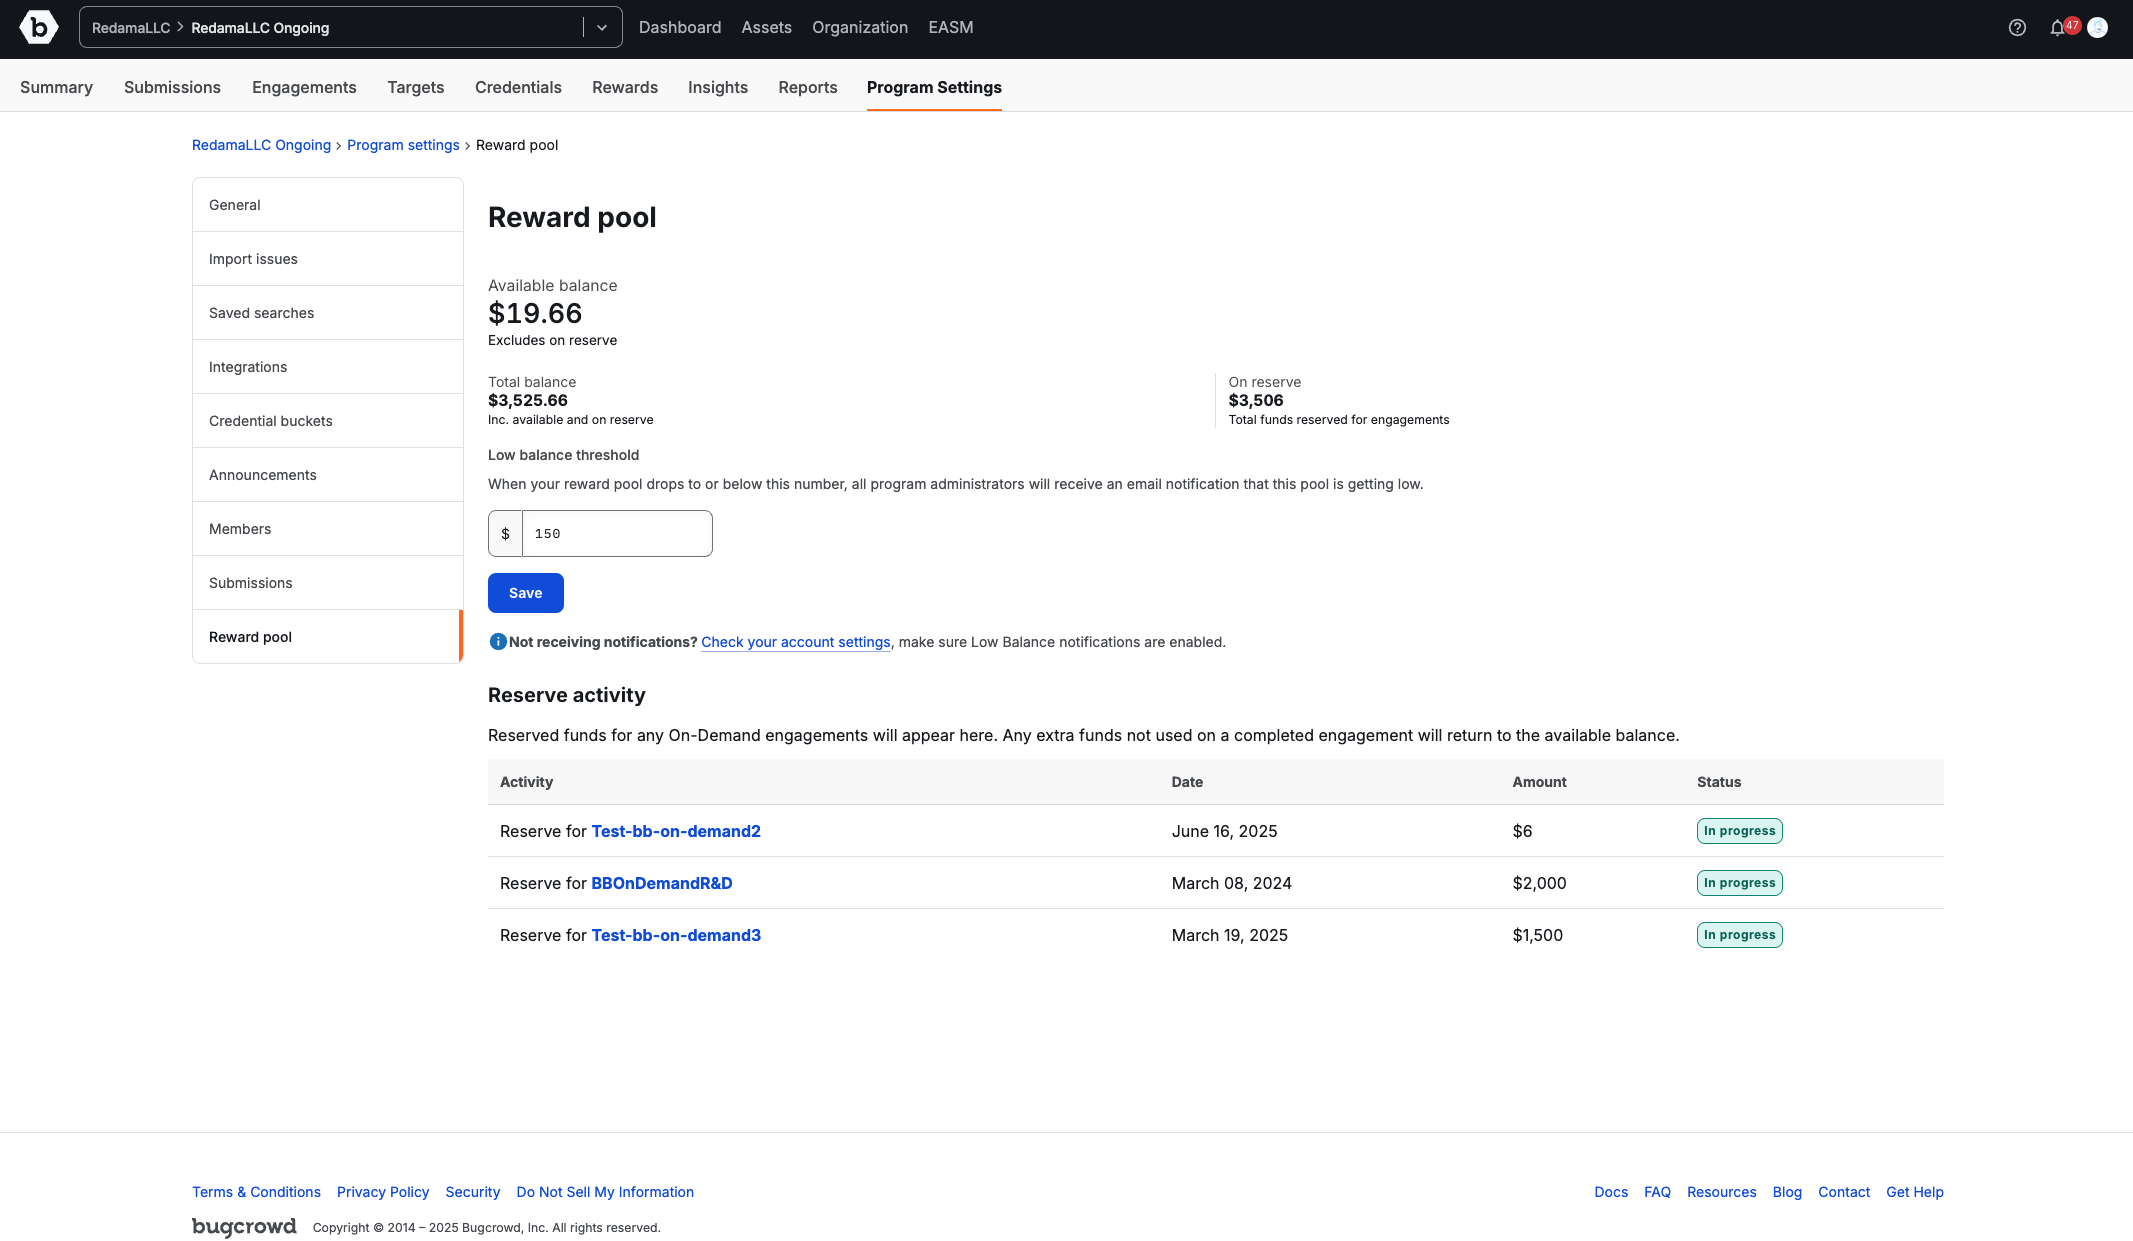Switch to the Insights tab
The image size is (2133, 1241).
pos(718,87)
